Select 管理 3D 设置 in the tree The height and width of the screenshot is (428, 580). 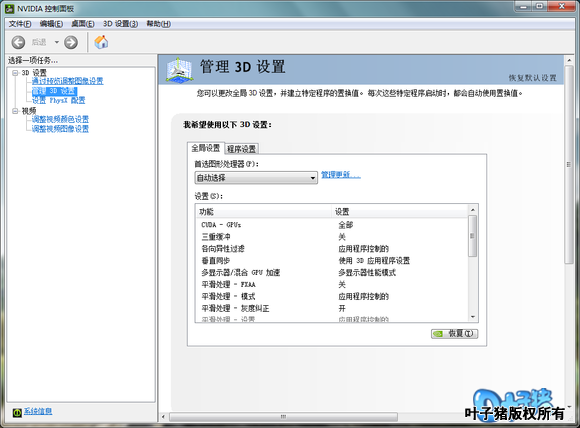point(54,91)
